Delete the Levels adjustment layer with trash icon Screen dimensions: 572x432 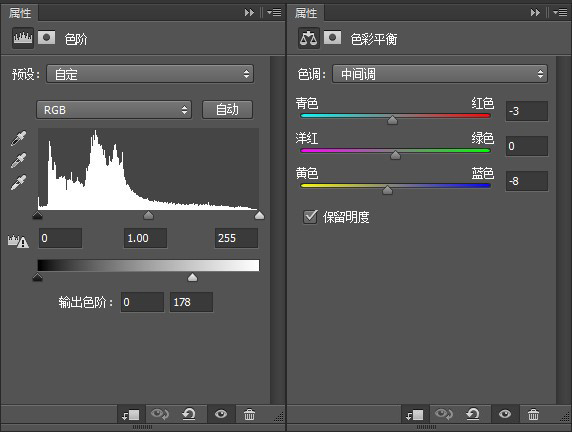(x=250, y=414)
